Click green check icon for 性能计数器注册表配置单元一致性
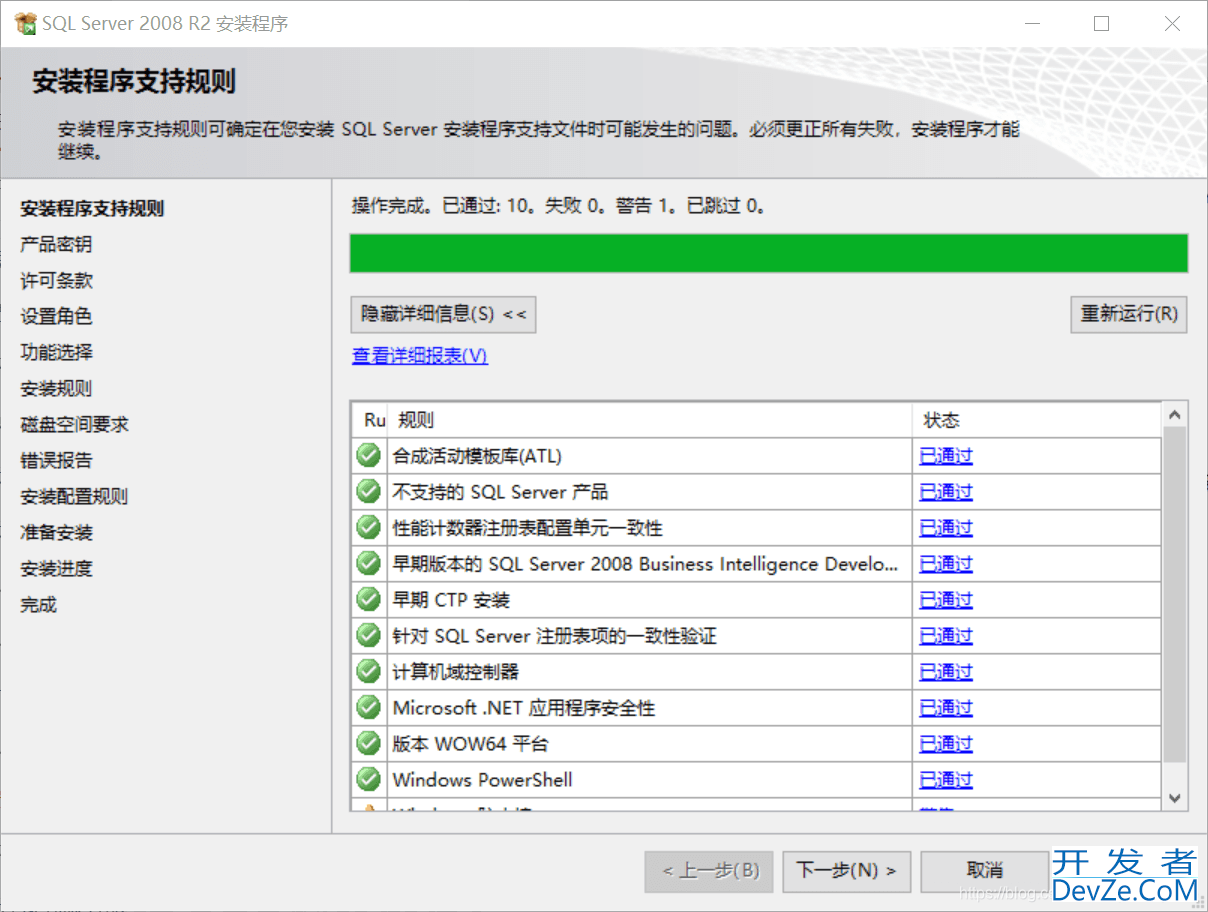Image resolution: width=1208 pixels, height=912 pixels. [369, 527]
